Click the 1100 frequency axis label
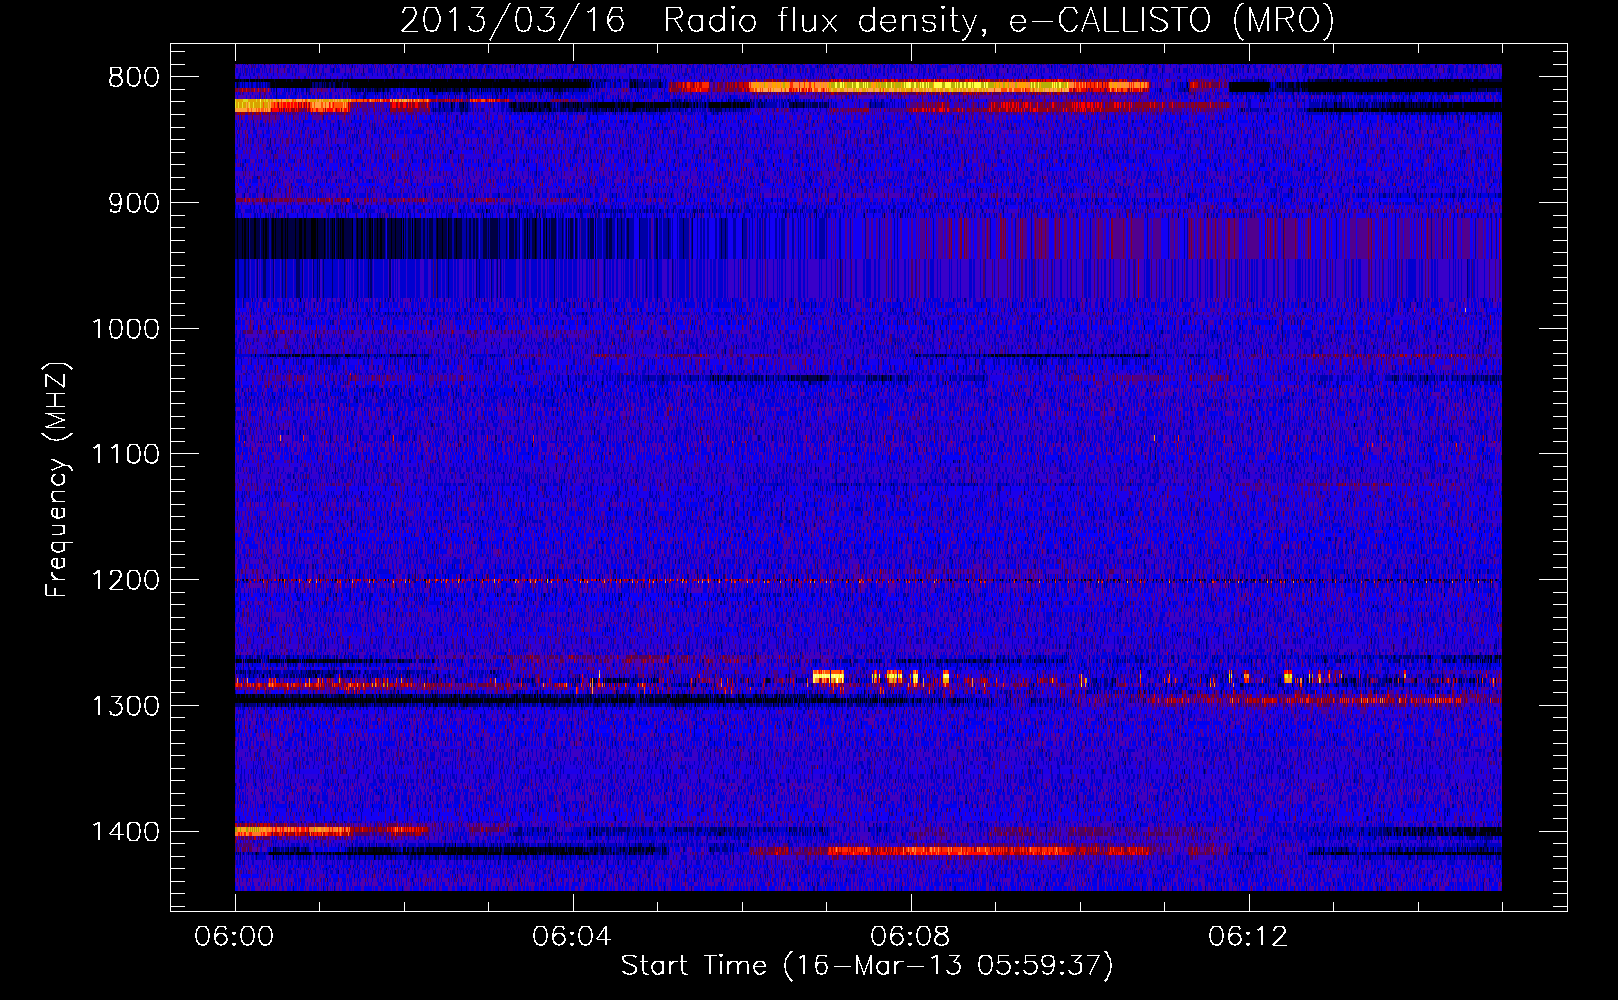The height and width of the screenshot is (1000, 1618). pos(125,455)
